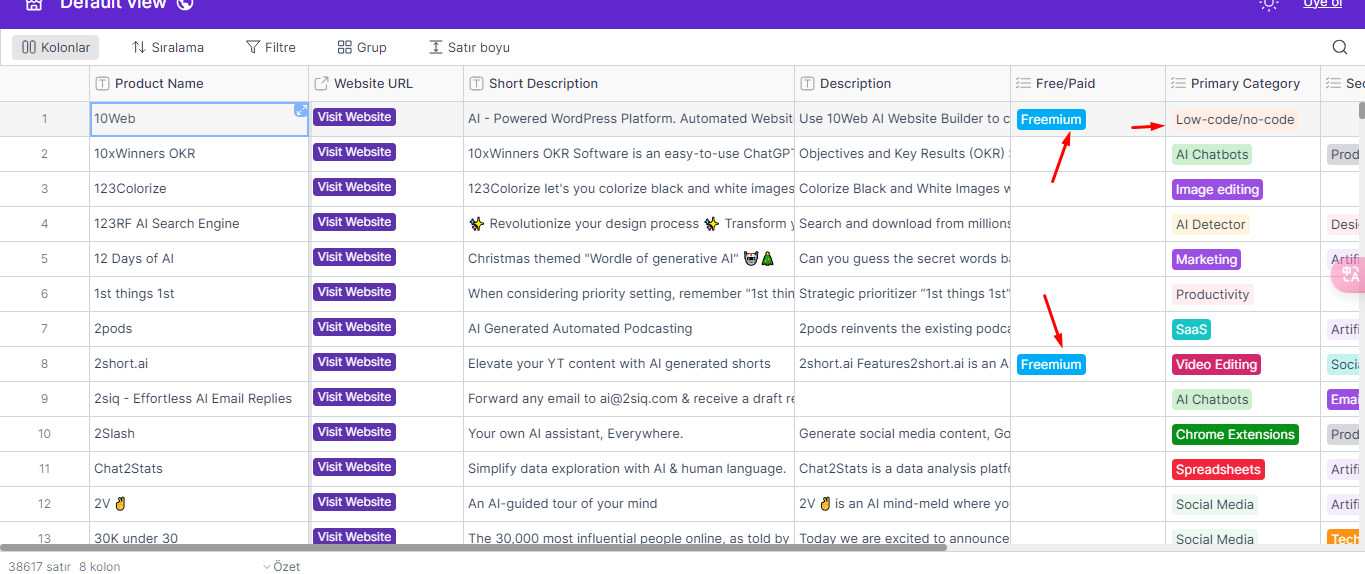Image resolution: width=1365 pixels, height=574 pixels.
Task: Select the 2siq - Effortless AI Email Replies cell
Action: (x=199, y=398)
